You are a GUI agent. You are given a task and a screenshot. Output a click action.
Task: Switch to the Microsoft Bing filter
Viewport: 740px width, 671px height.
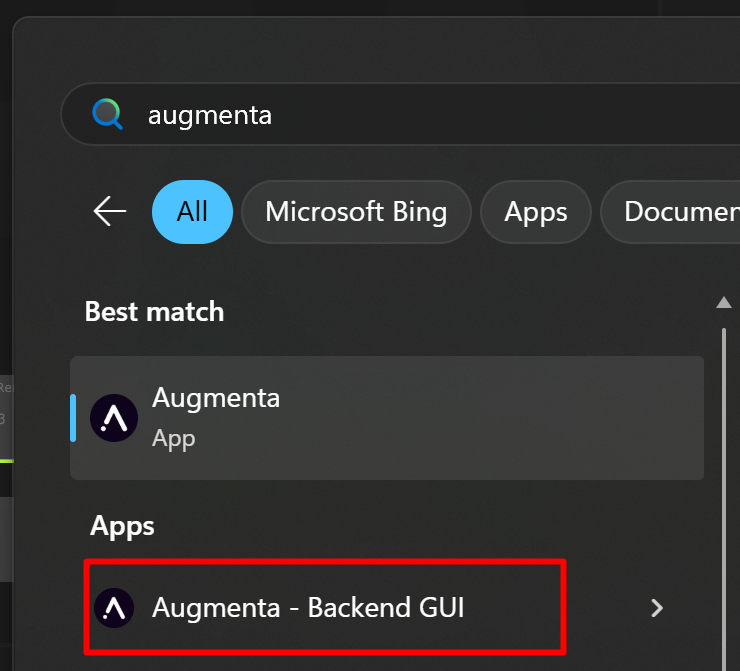[x=356, y=211]
